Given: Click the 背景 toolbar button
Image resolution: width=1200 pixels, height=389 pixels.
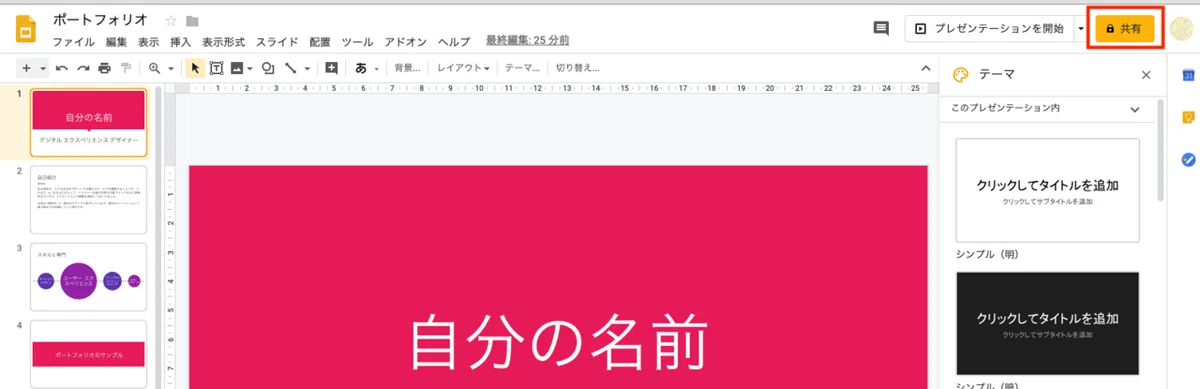Looking at the screenshot, I should 407,68.
